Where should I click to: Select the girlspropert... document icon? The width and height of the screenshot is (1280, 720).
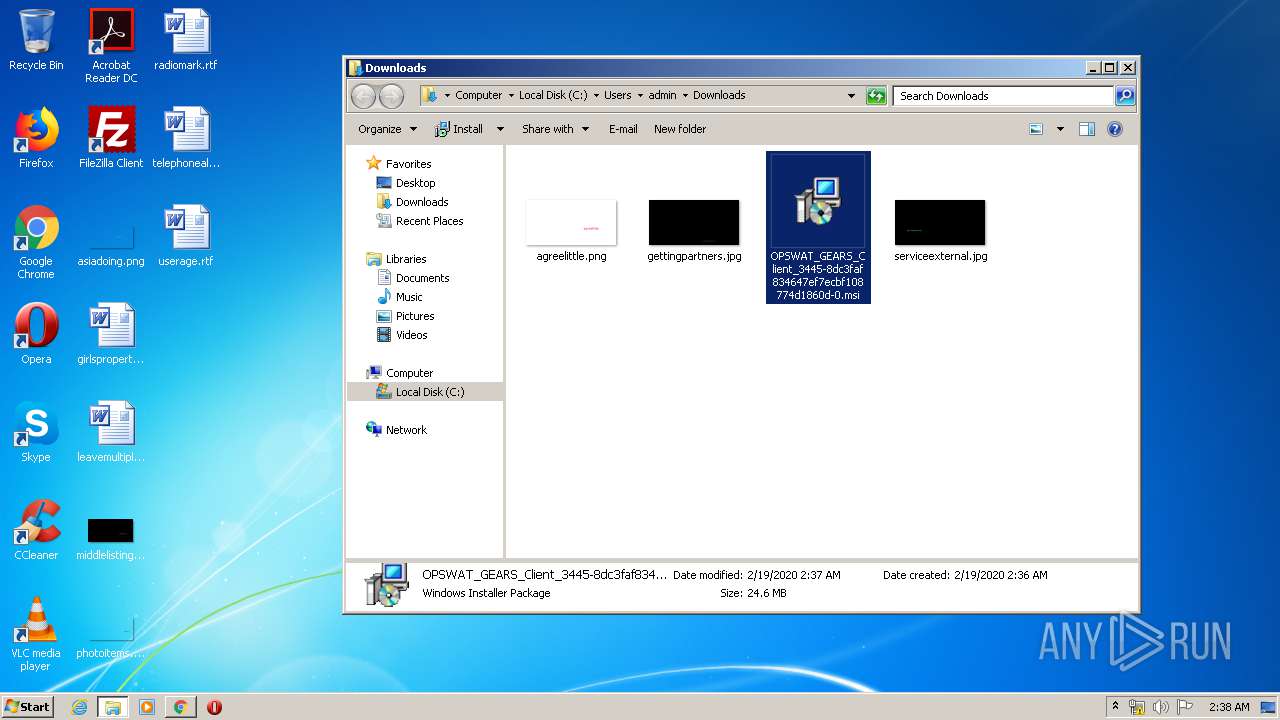tap(111, 334)
